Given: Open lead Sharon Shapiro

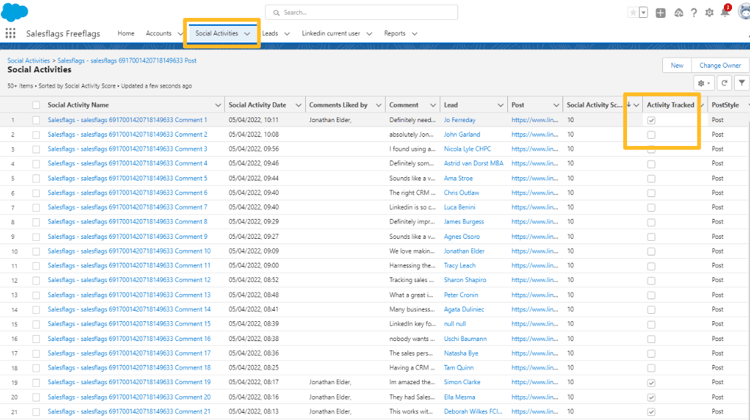Looking at the screenshot, I should [x=464, y=280].
